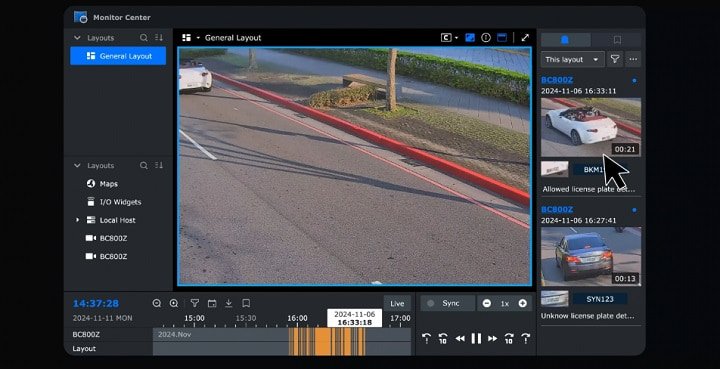Open the timeline calendar date picker
The image size is (720, 369).
click(212, 303)
